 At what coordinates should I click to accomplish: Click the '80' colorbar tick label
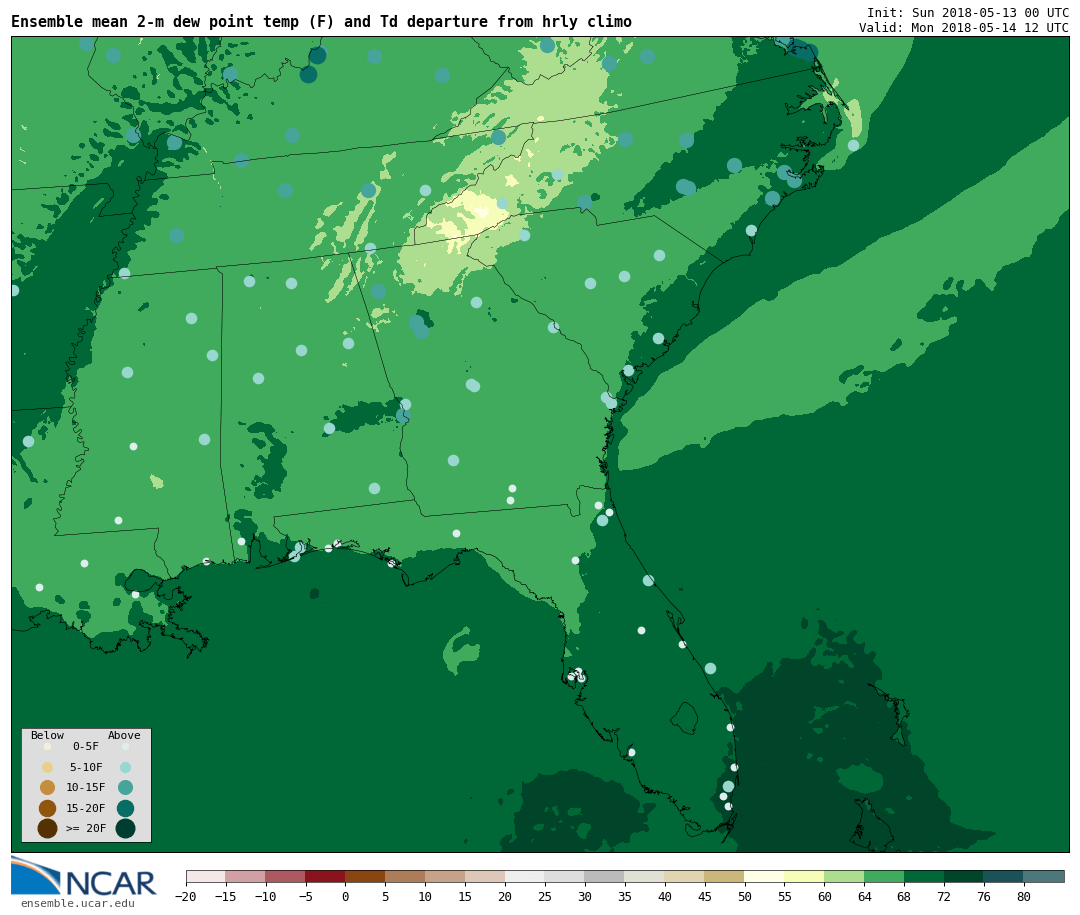tap(1024, 896)
